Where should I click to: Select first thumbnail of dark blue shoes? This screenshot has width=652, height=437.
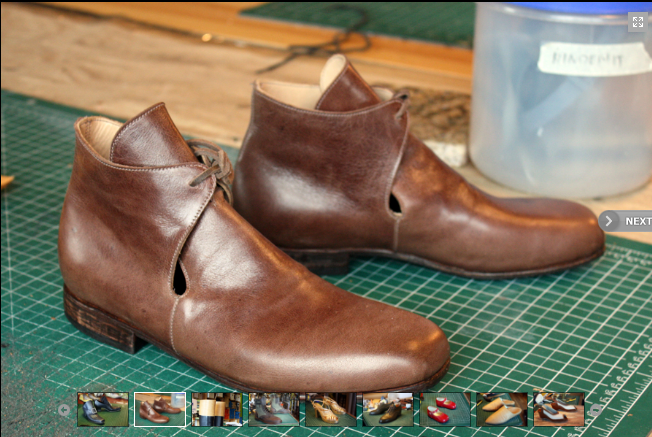pyautogui.click(x=103, y=409)
